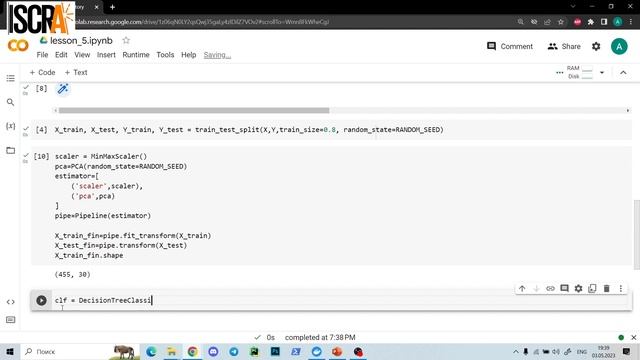Screen dimensions: 640x360
Task: Open the browser three-dot menu
Action: coord(631,22)
